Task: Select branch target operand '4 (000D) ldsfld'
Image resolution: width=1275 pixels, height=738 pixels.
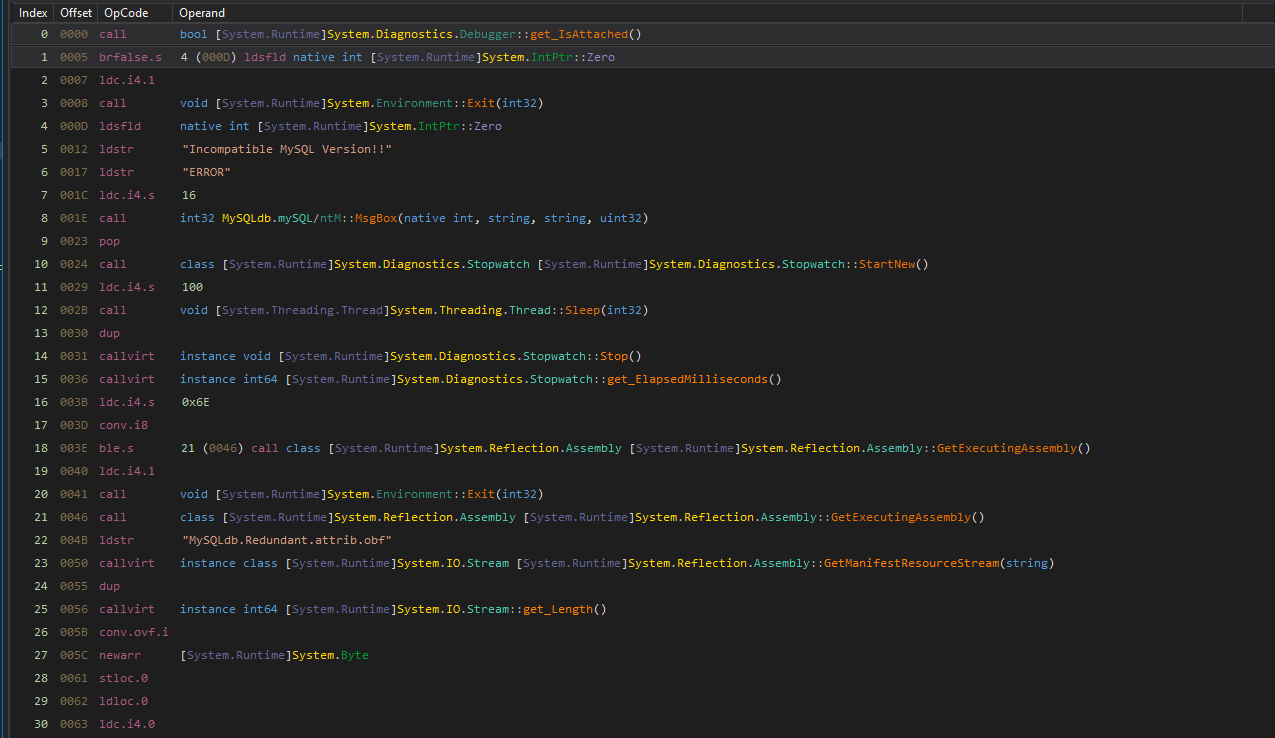Action: click(x=397, y=57)
